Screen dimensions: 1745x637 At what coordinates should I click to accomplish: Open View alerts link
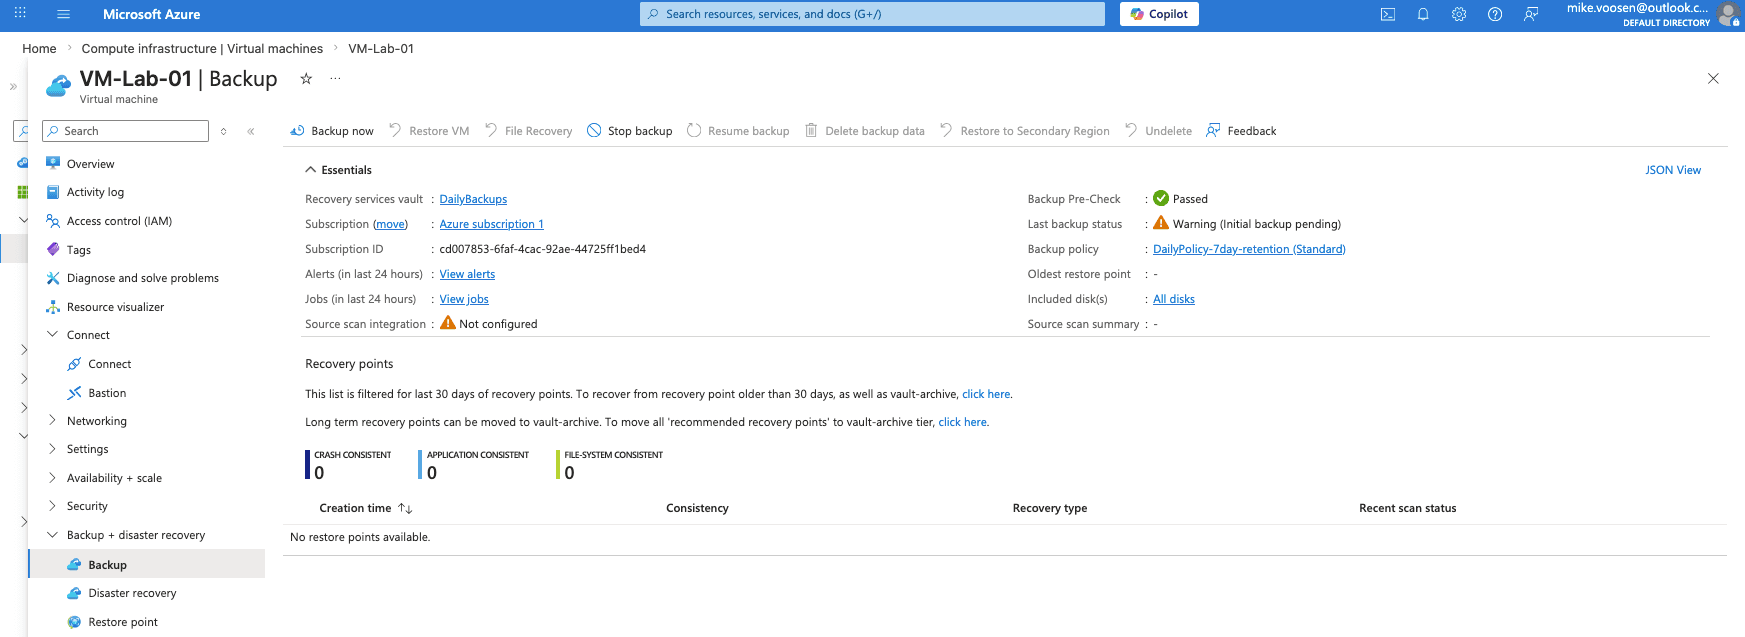point(467,274)
